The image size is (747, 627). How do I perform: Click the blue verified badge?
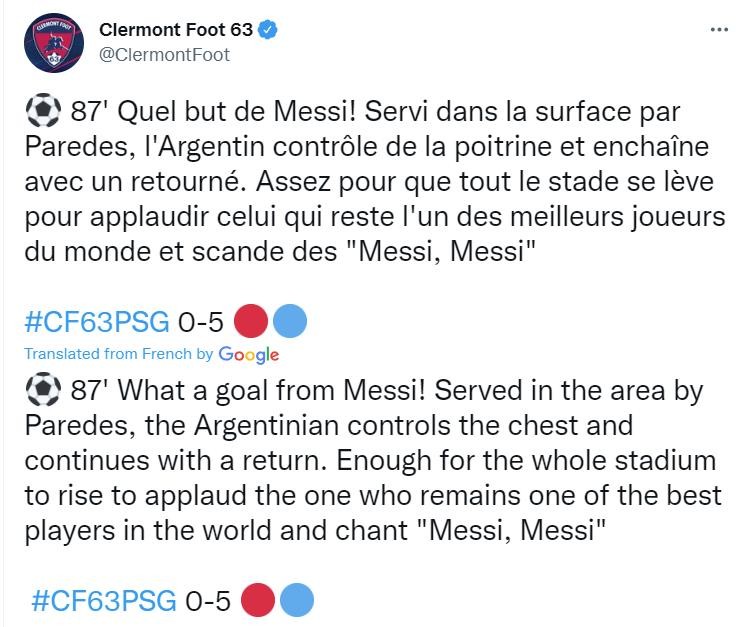[x=268, y=30]
